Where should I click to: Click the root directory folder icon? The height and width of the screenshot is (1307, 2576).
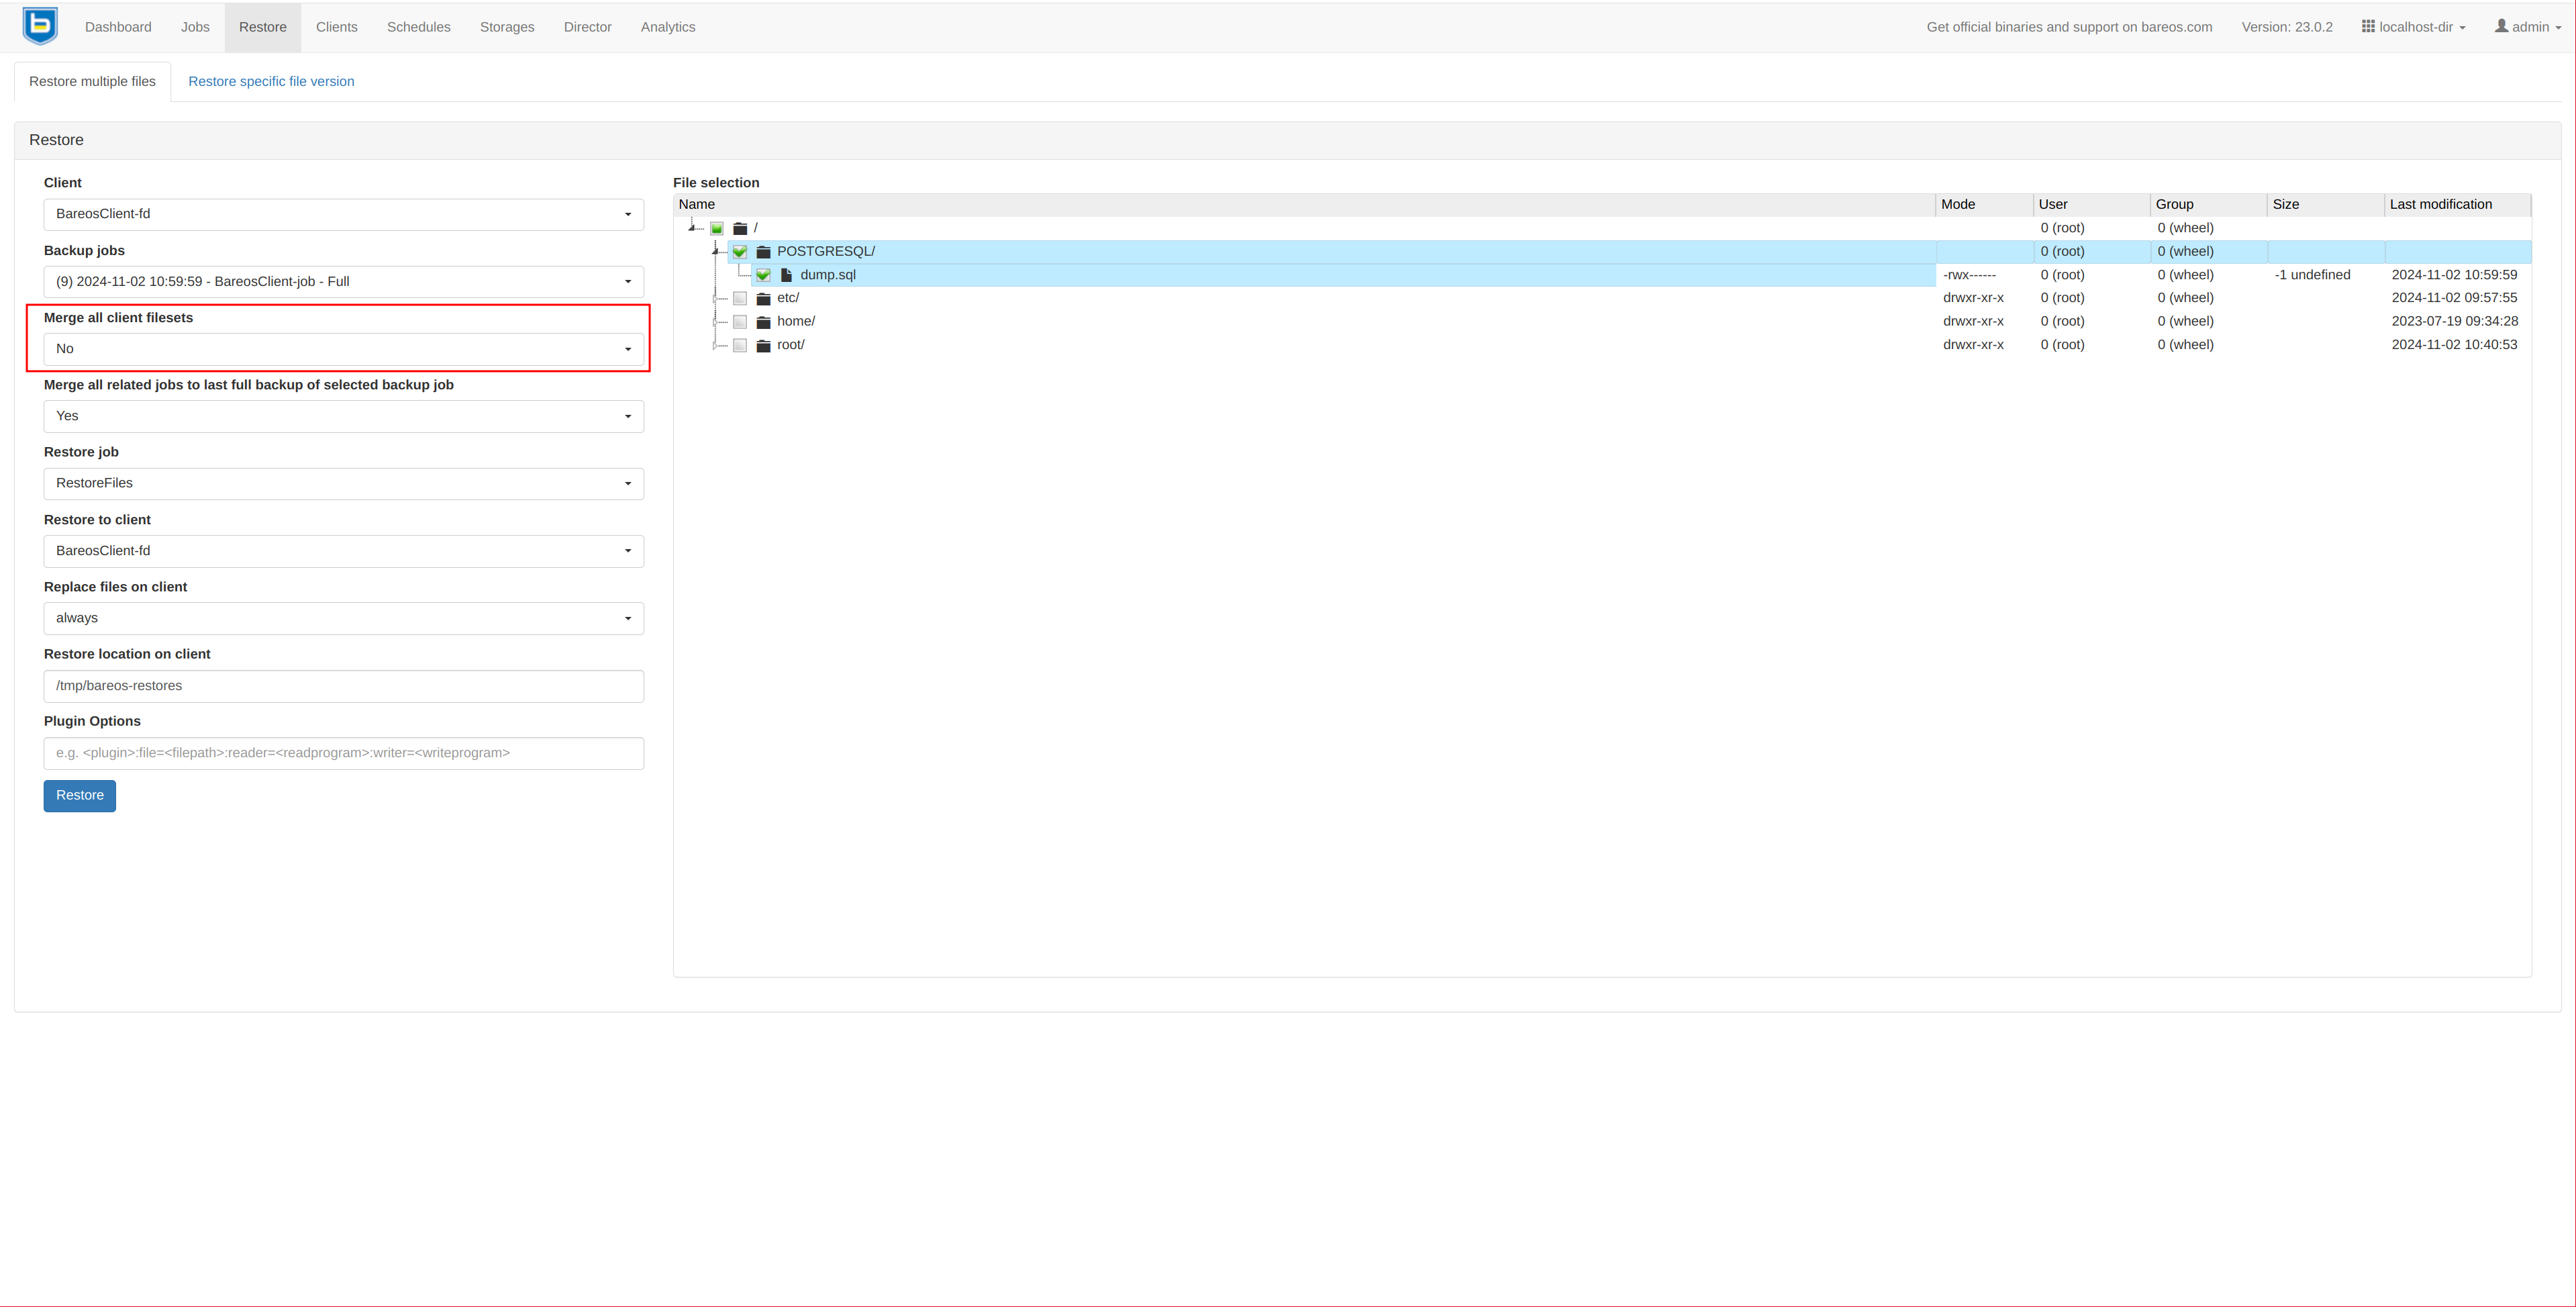740,228
